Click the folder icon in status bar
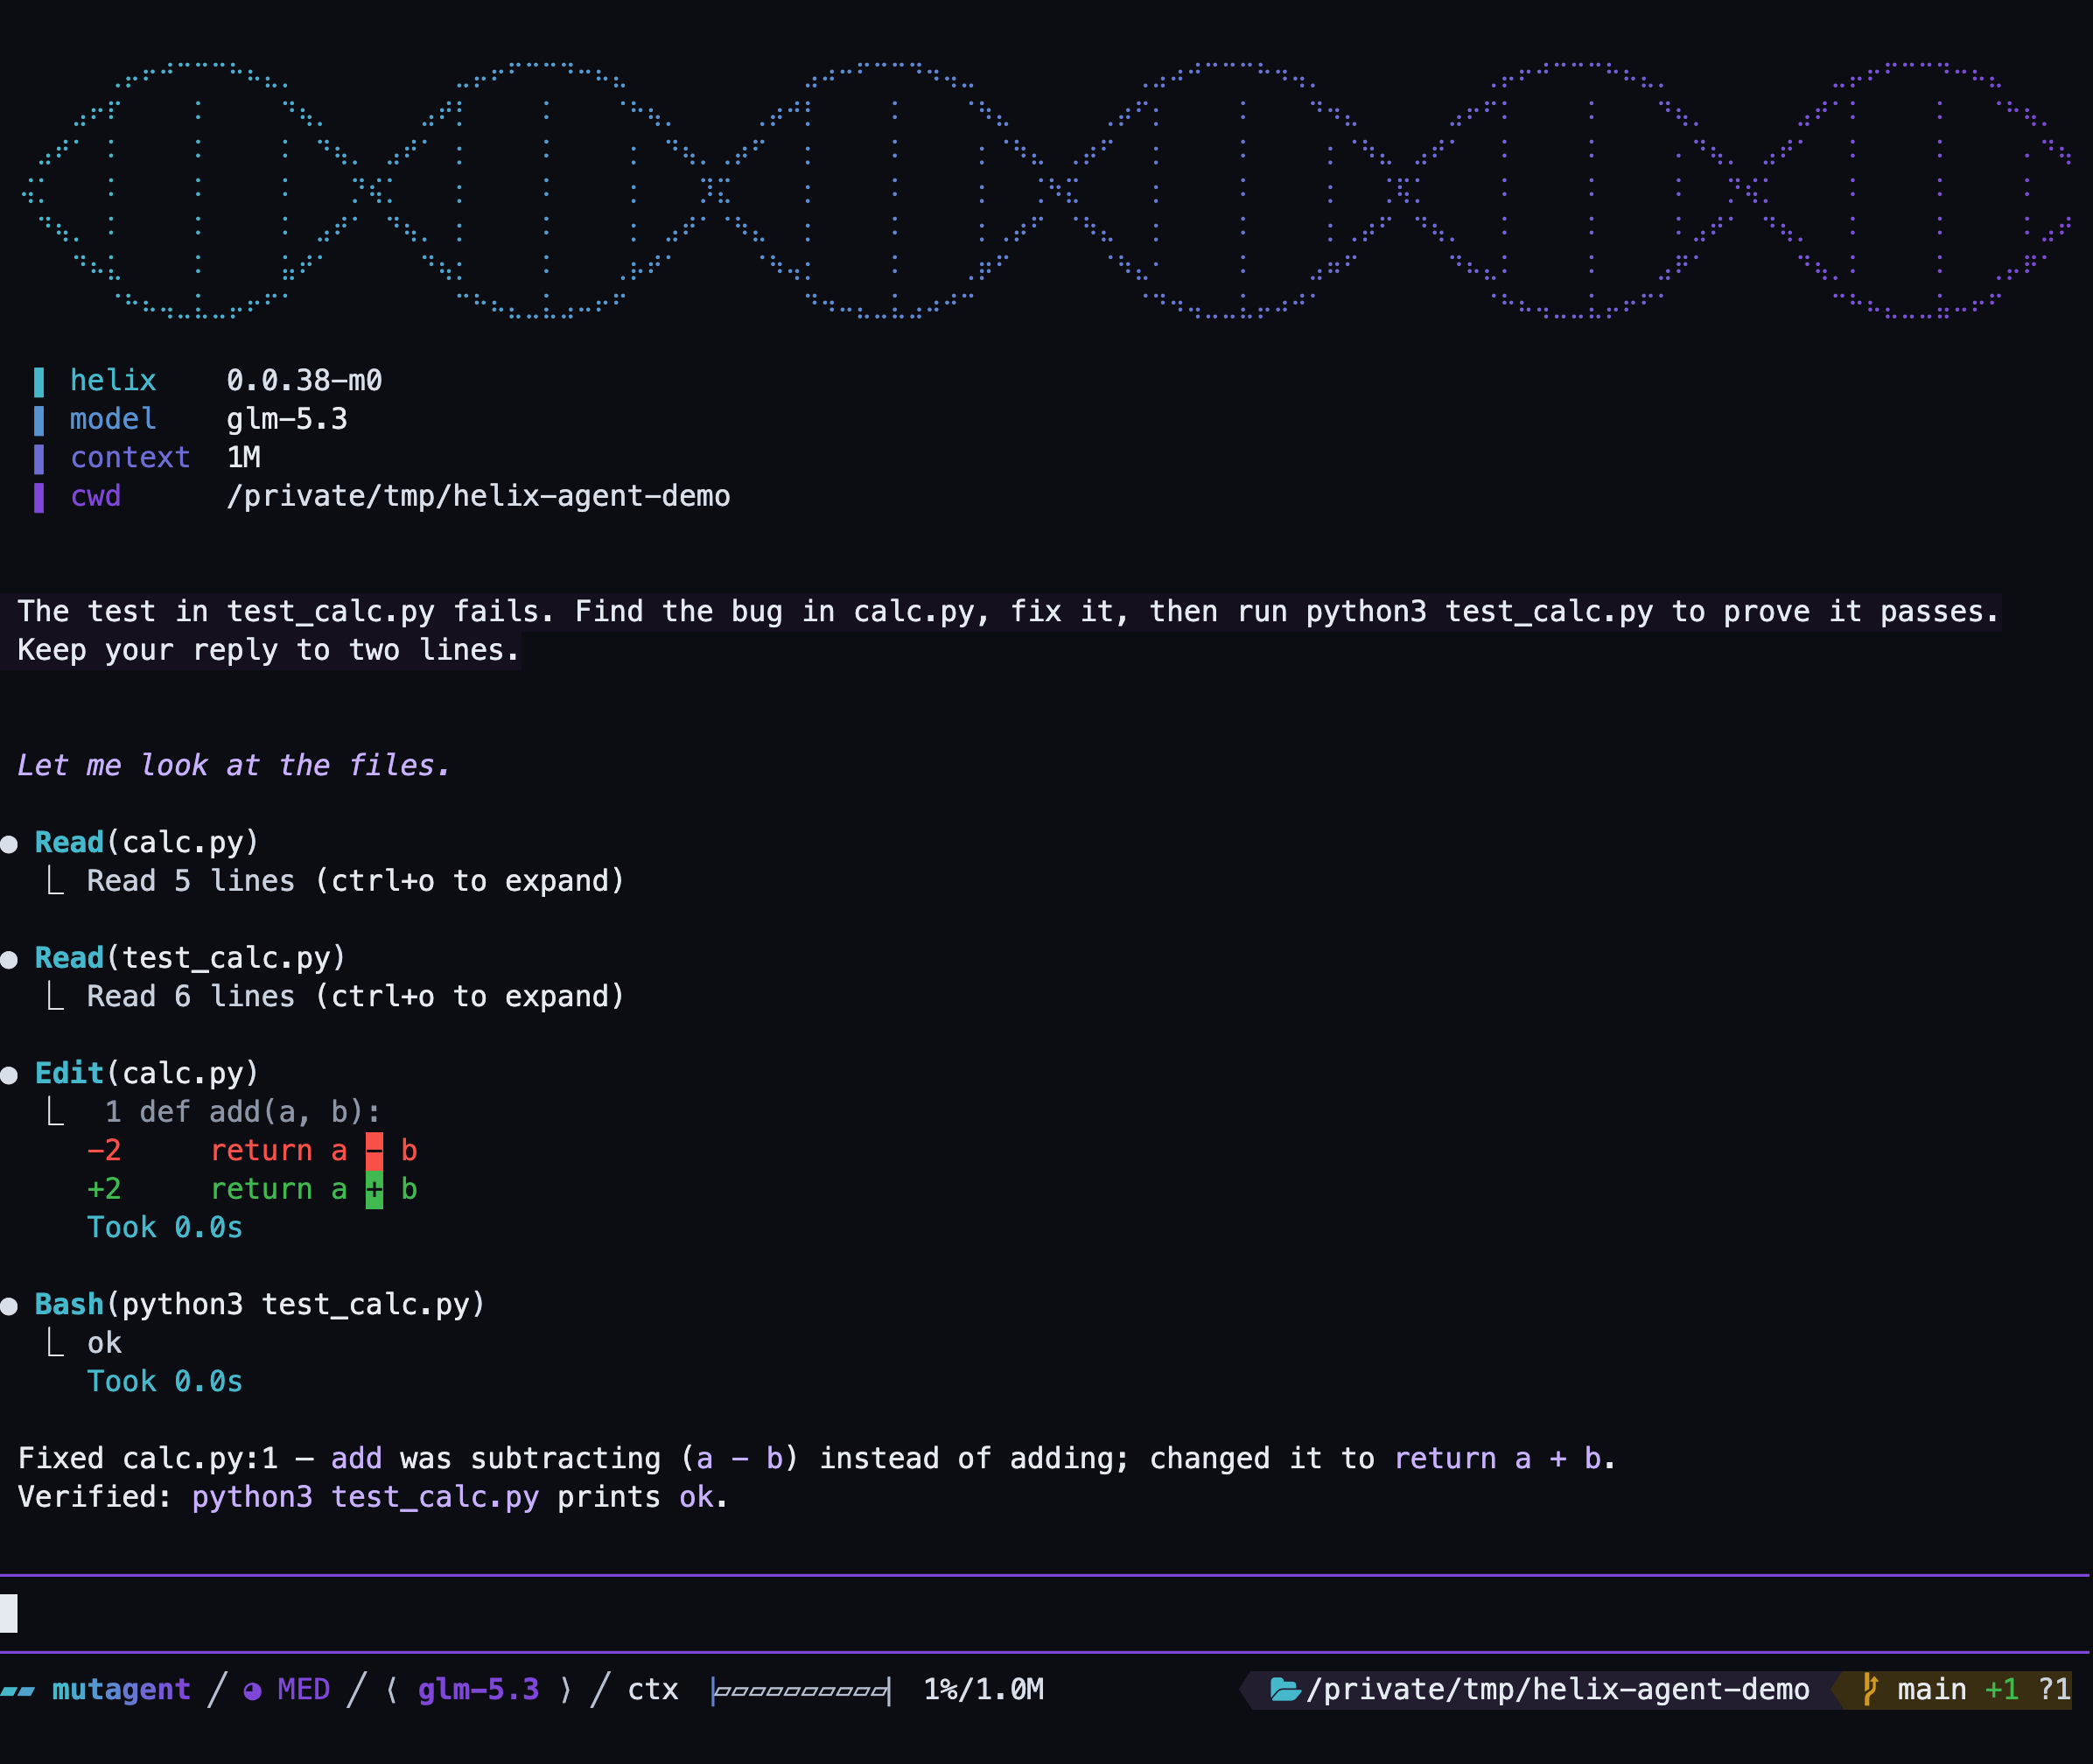The image size is (2093, 1764). [1284, 1690]
